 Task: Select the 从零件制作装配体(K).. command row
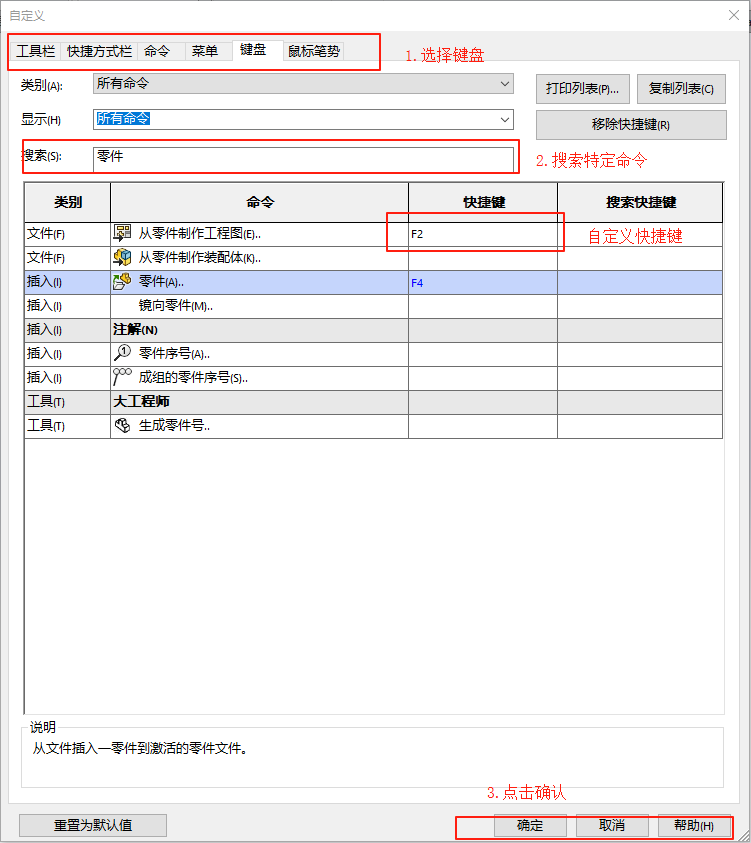pyautogui.click(x=373, y=258)
